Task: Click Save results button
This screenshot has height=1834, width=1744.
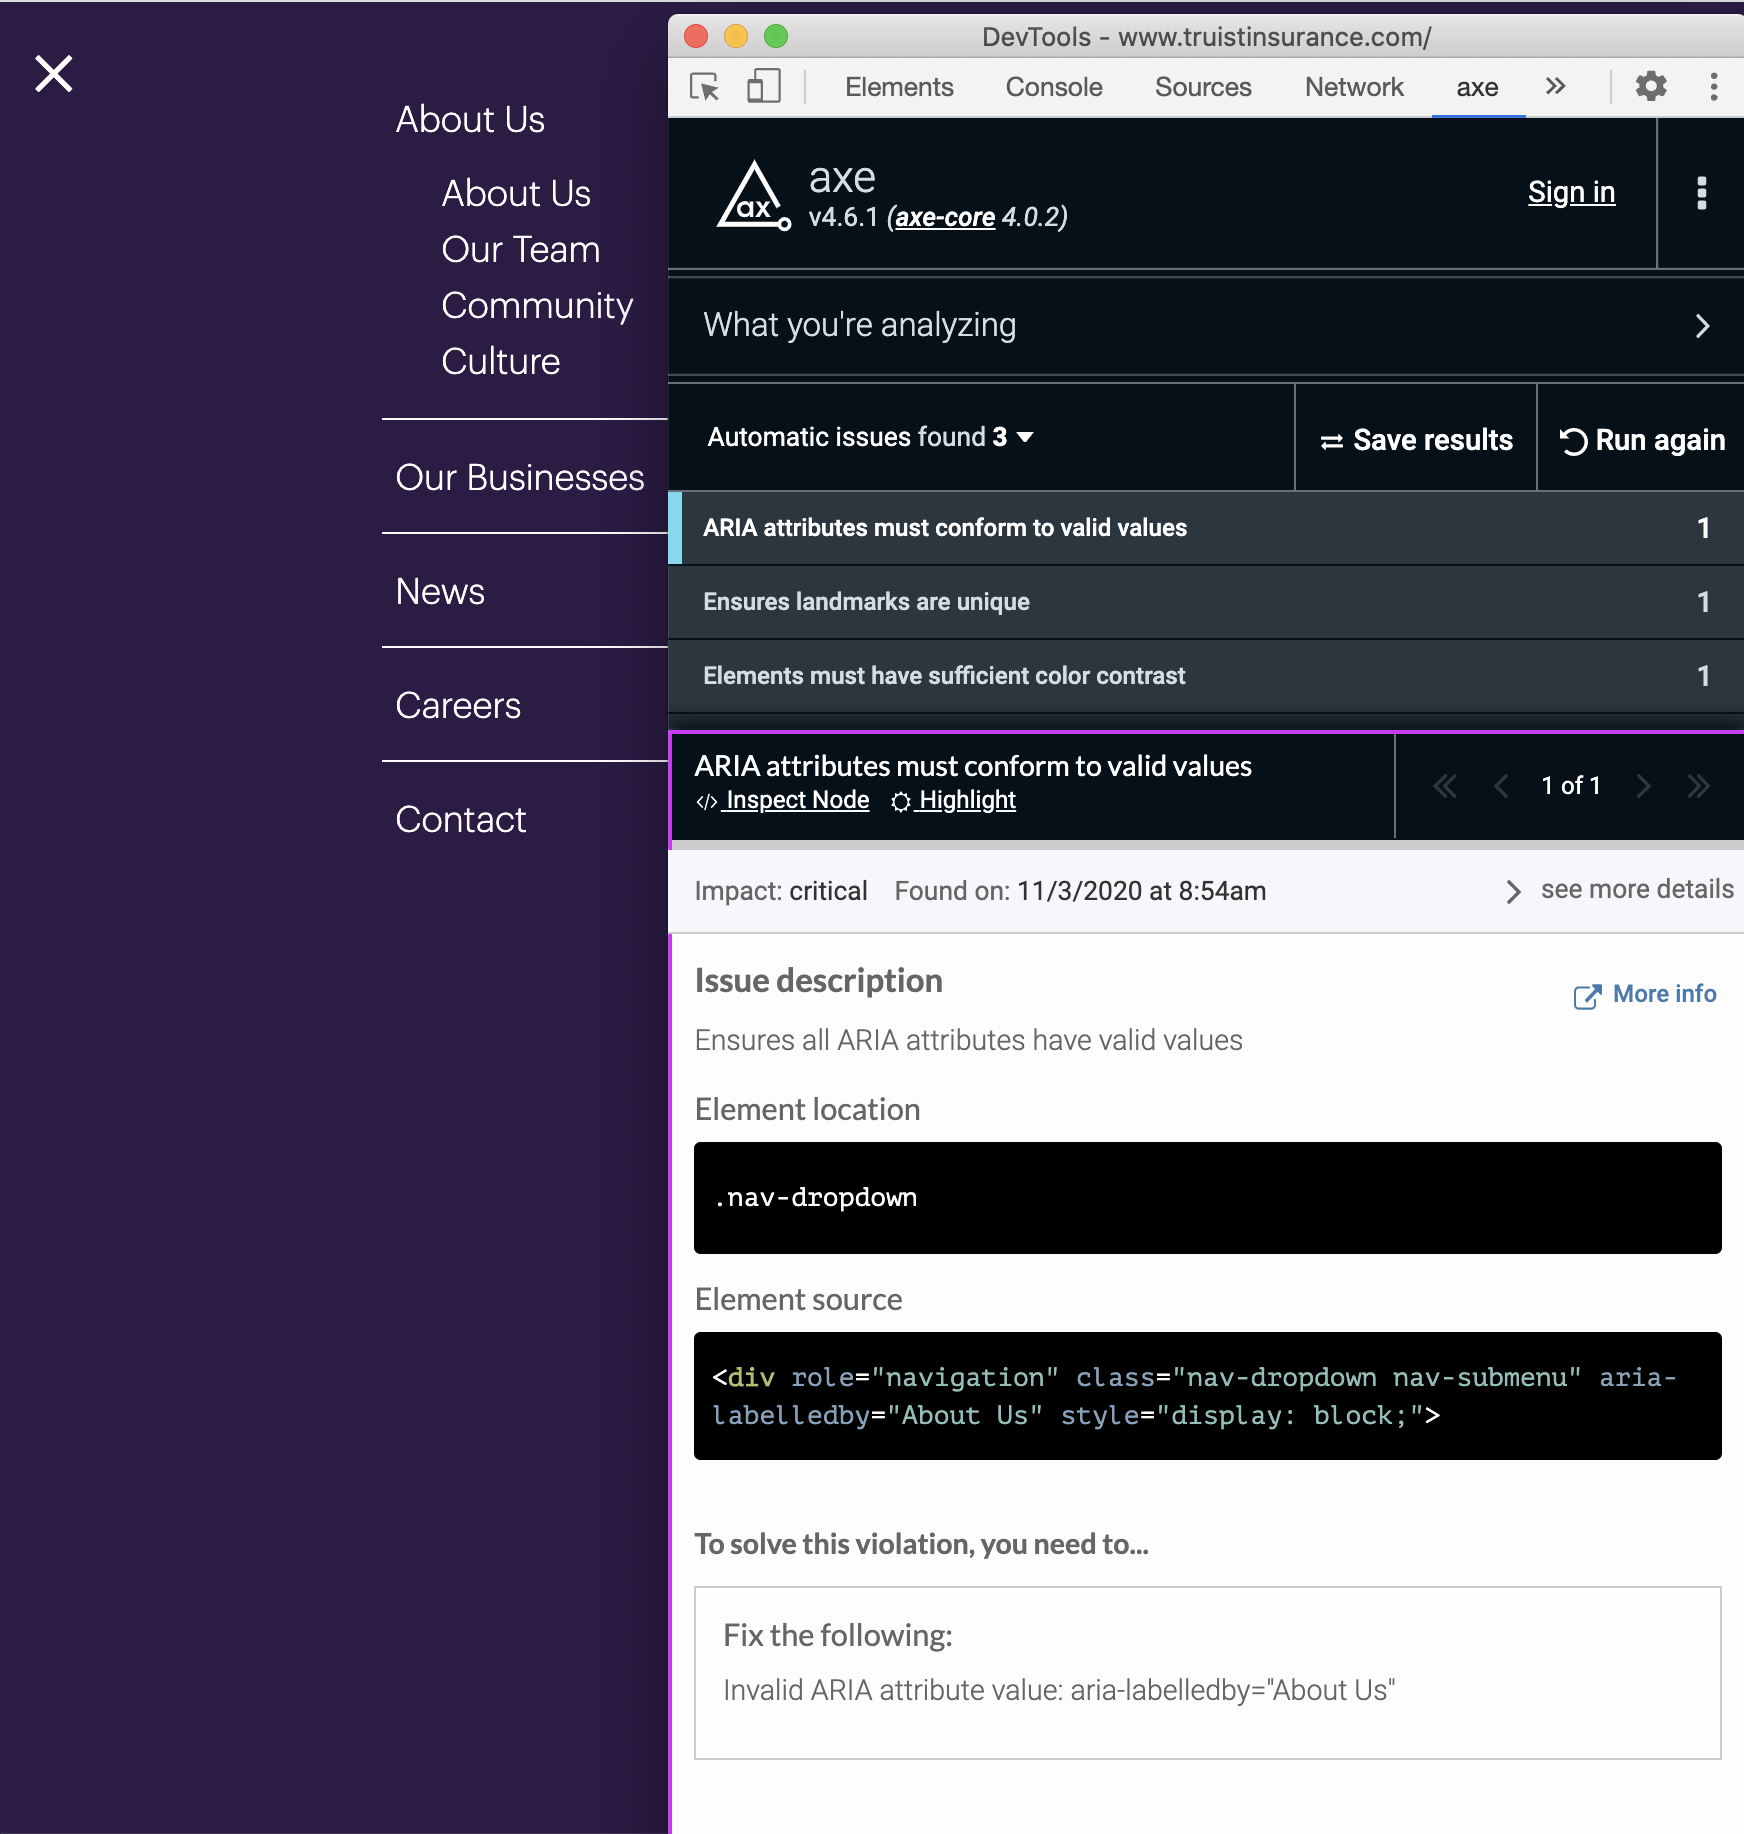Action: pyautogui.click(x=1416, y=440)
